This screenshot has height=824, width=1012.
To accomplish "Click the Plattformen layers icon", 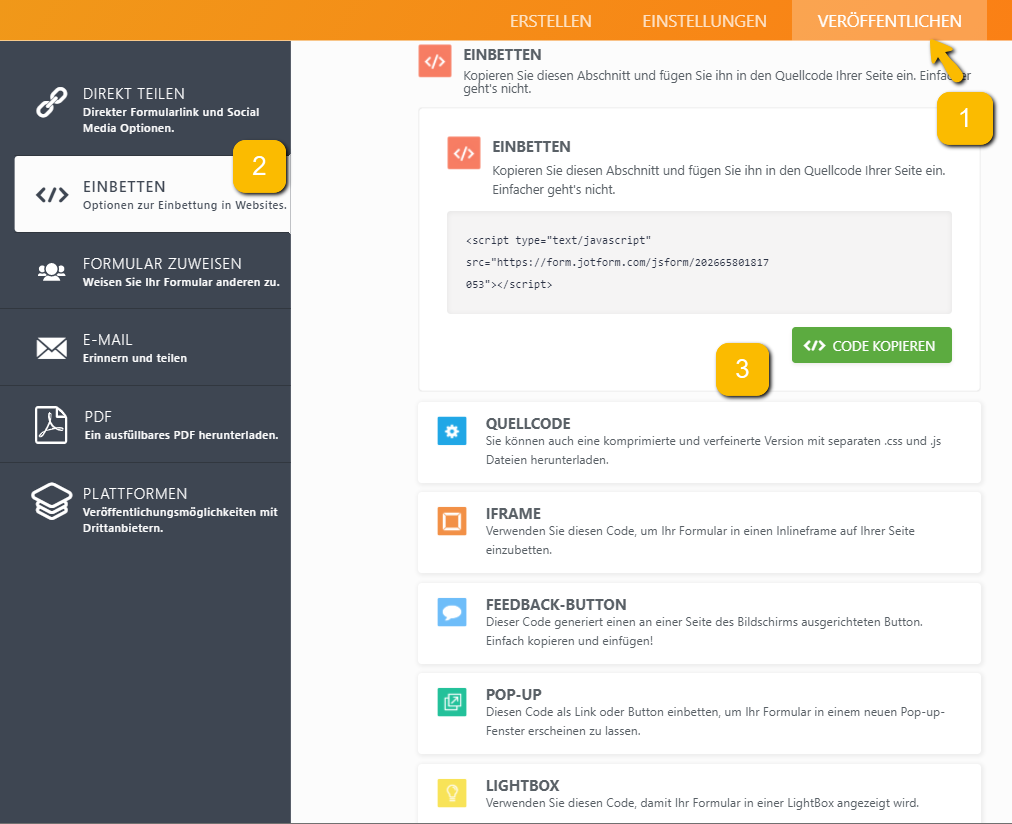I will [51, 502].
